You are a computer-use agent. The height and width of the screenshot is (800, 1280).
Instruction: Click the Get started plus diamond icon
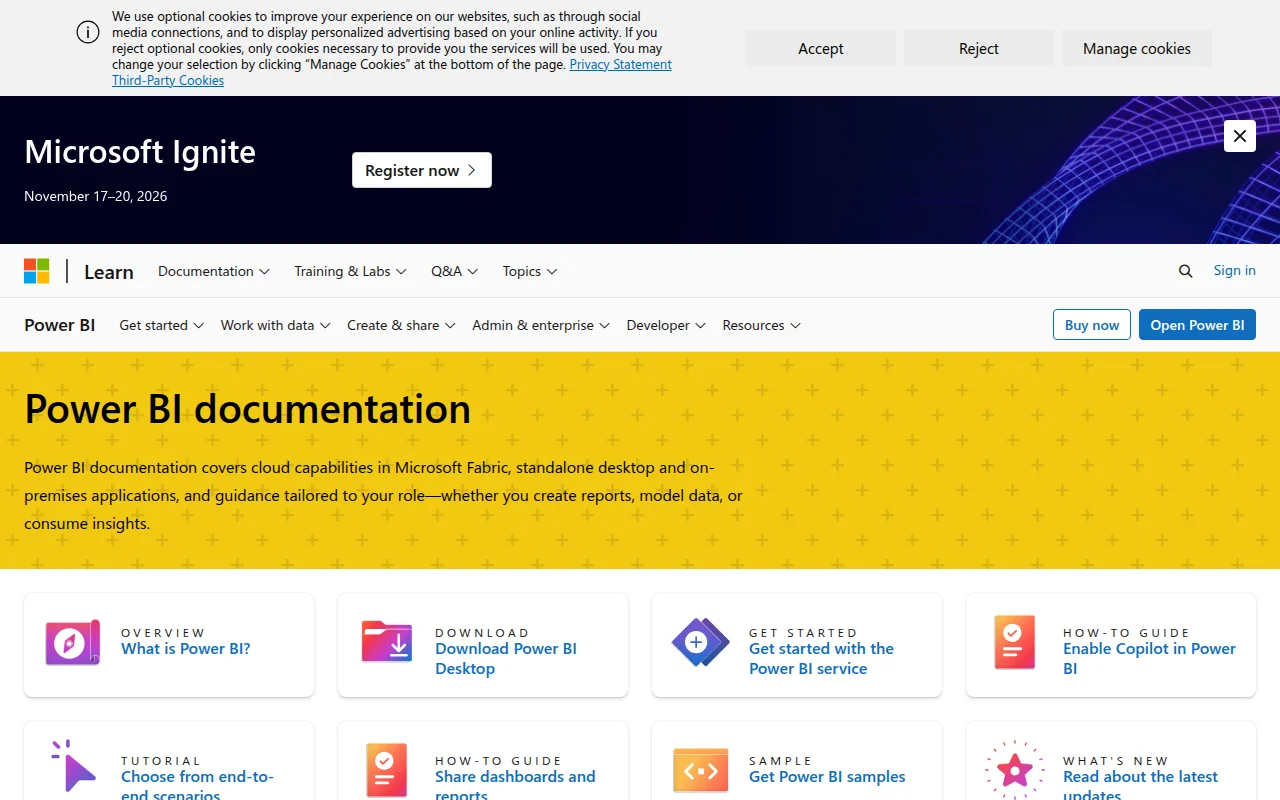pos(700,643)
